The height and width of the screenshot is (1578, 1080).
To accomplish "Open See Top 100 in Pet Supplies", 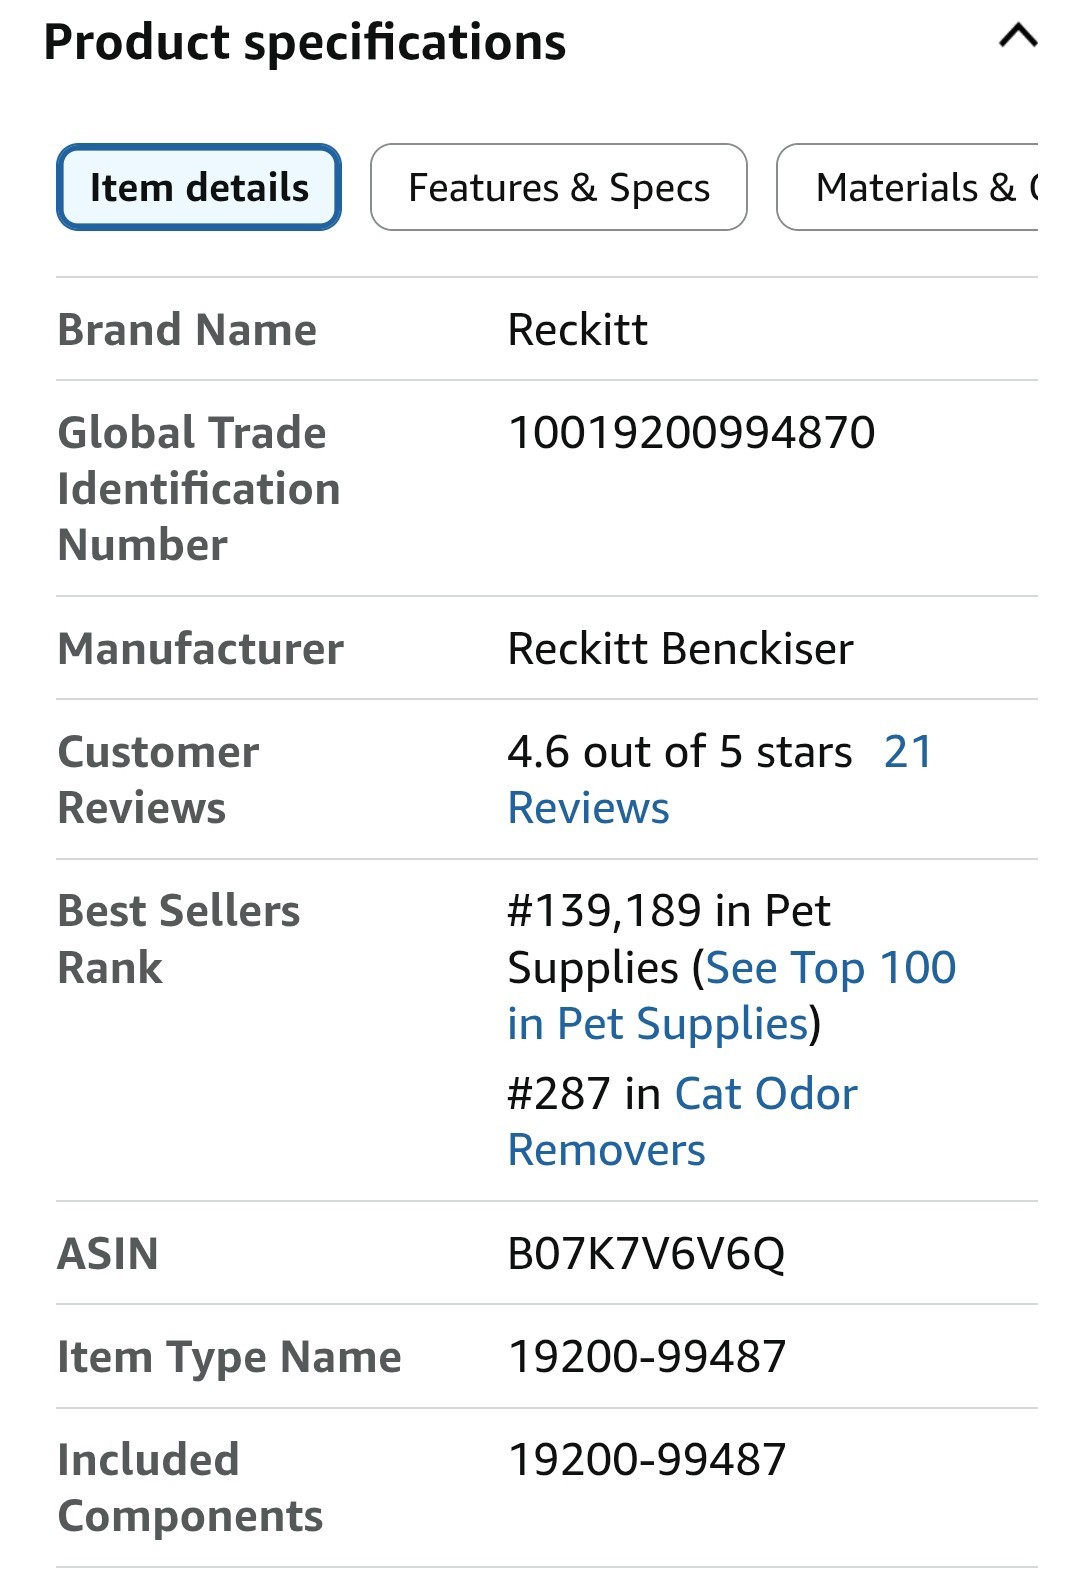I will (x=732, y=996).
